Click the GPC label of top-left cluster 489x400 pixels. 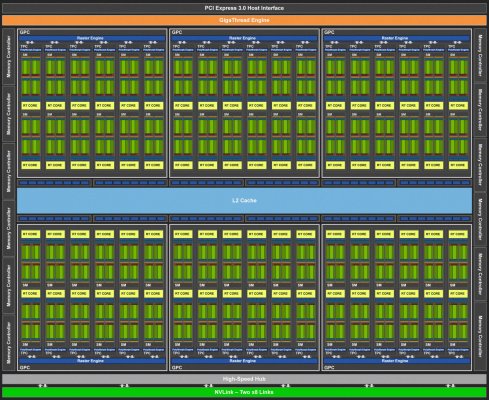tap(25, 32)
